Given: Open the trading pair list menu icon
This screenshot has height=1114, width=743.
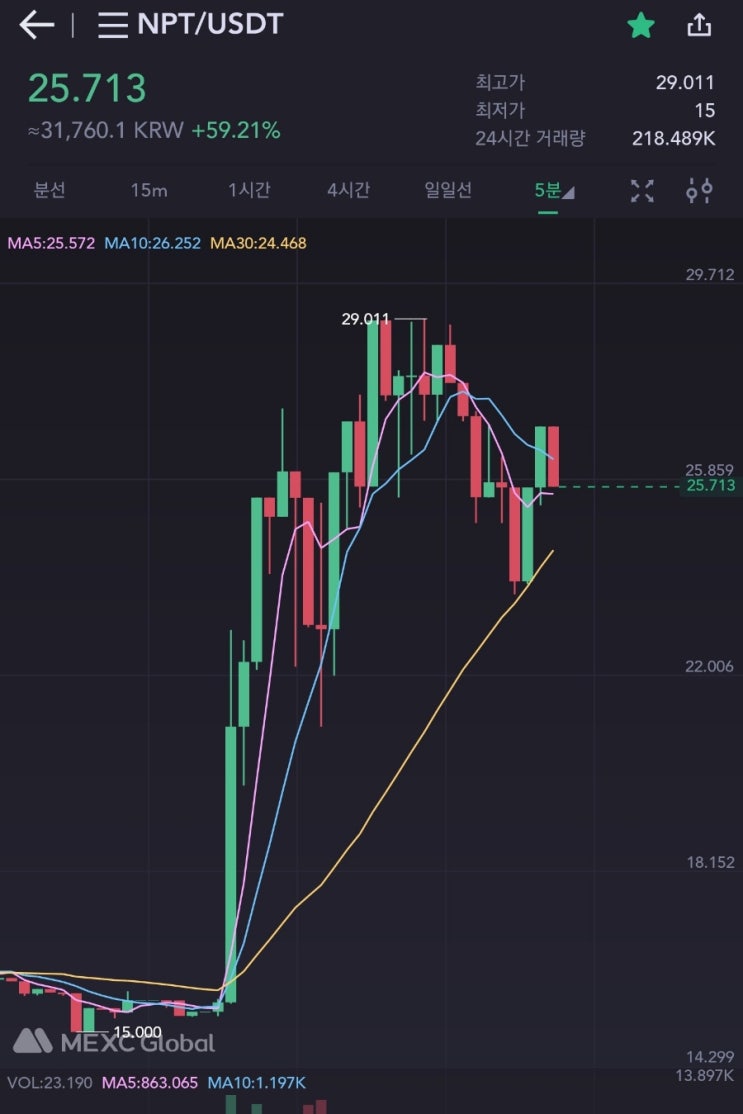Looking at the screenshot, I should (112, 25).
